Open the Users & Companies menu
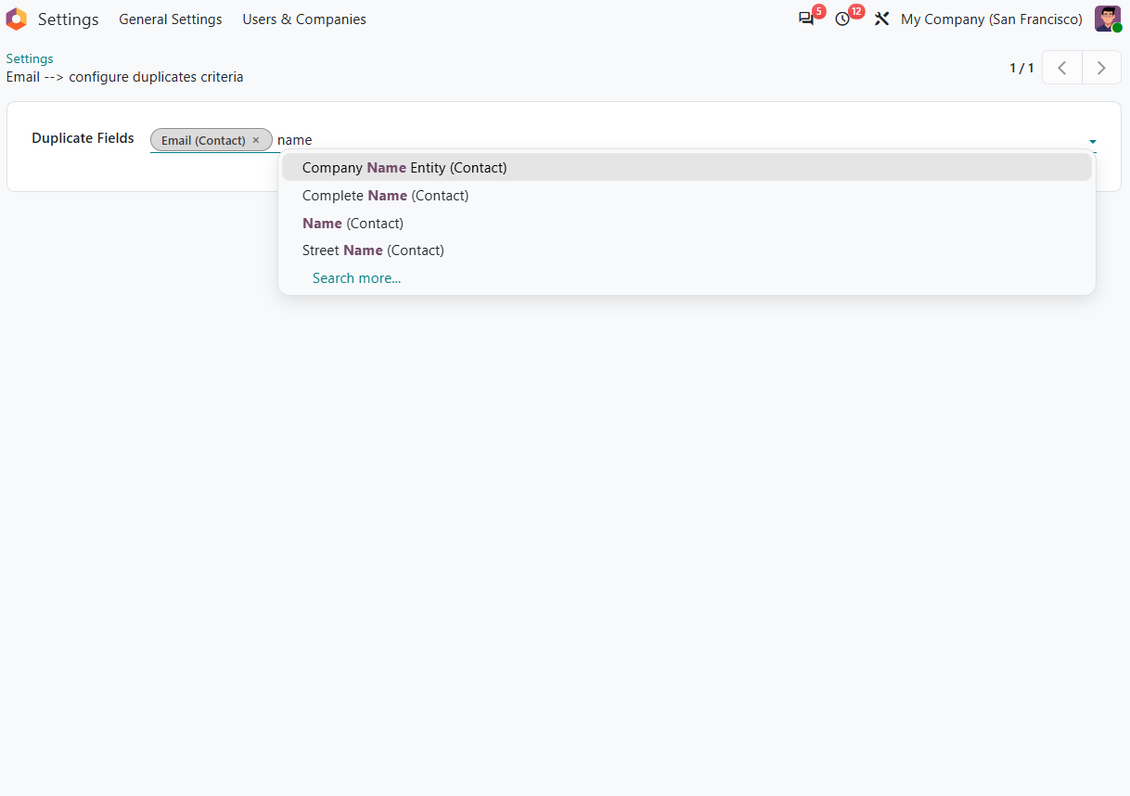Image resolution: width=1130 pixels, height=796 pixels. [304, 19]
